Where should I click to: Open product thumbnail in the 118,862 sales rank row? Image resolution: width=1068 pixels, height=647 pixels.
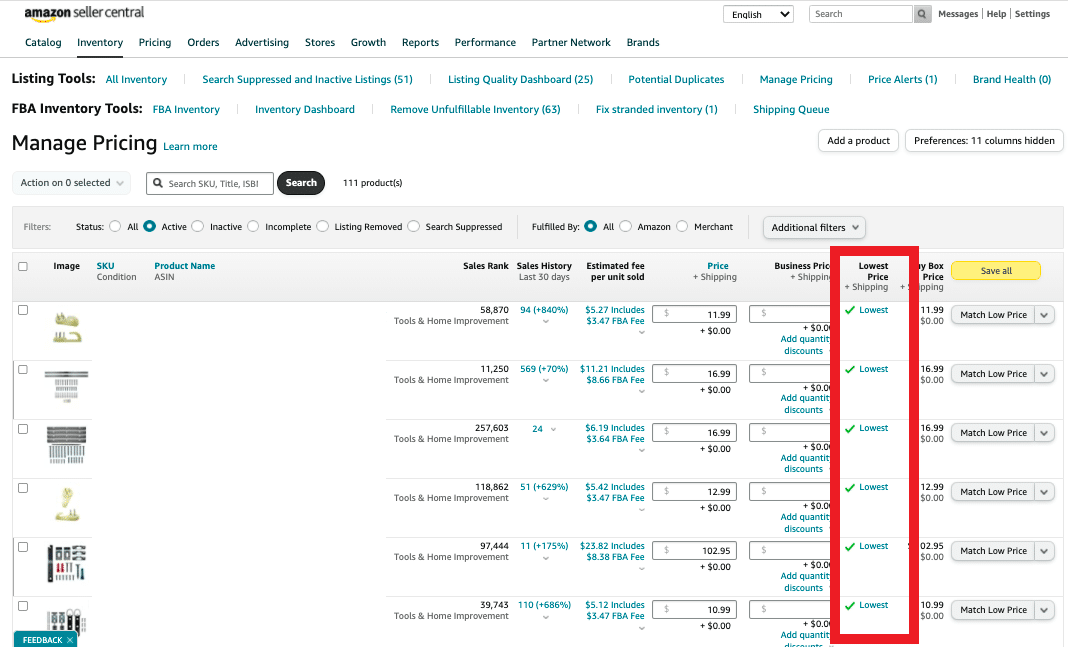click(x=67, y=504)
